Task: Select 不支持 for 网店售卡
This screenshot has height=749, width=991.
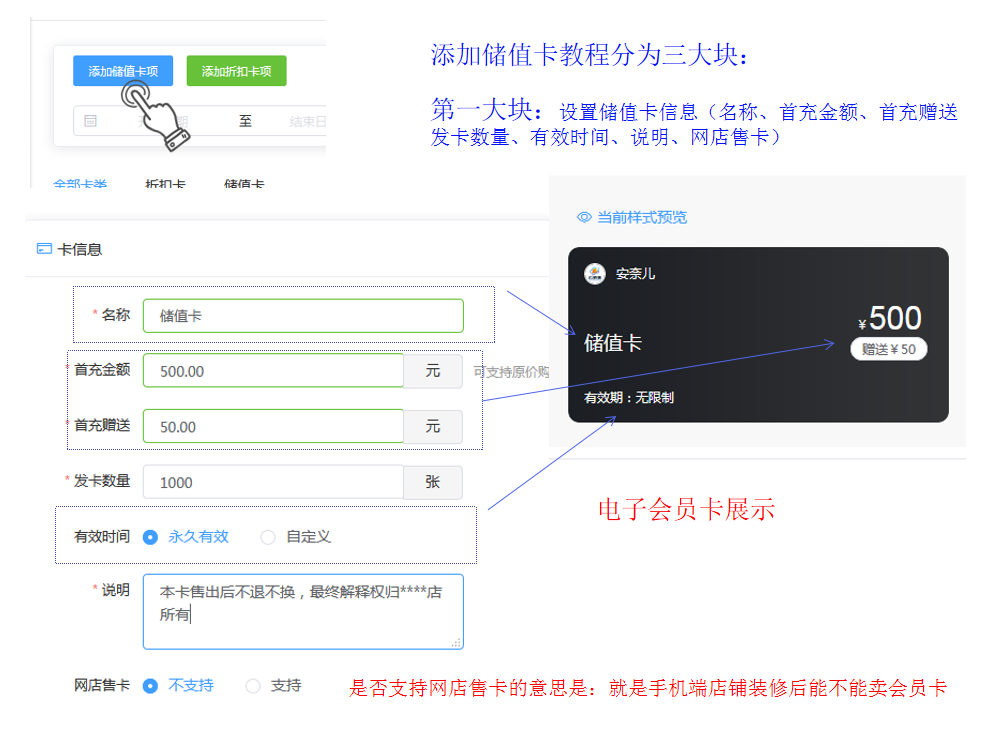Action: 150,686
